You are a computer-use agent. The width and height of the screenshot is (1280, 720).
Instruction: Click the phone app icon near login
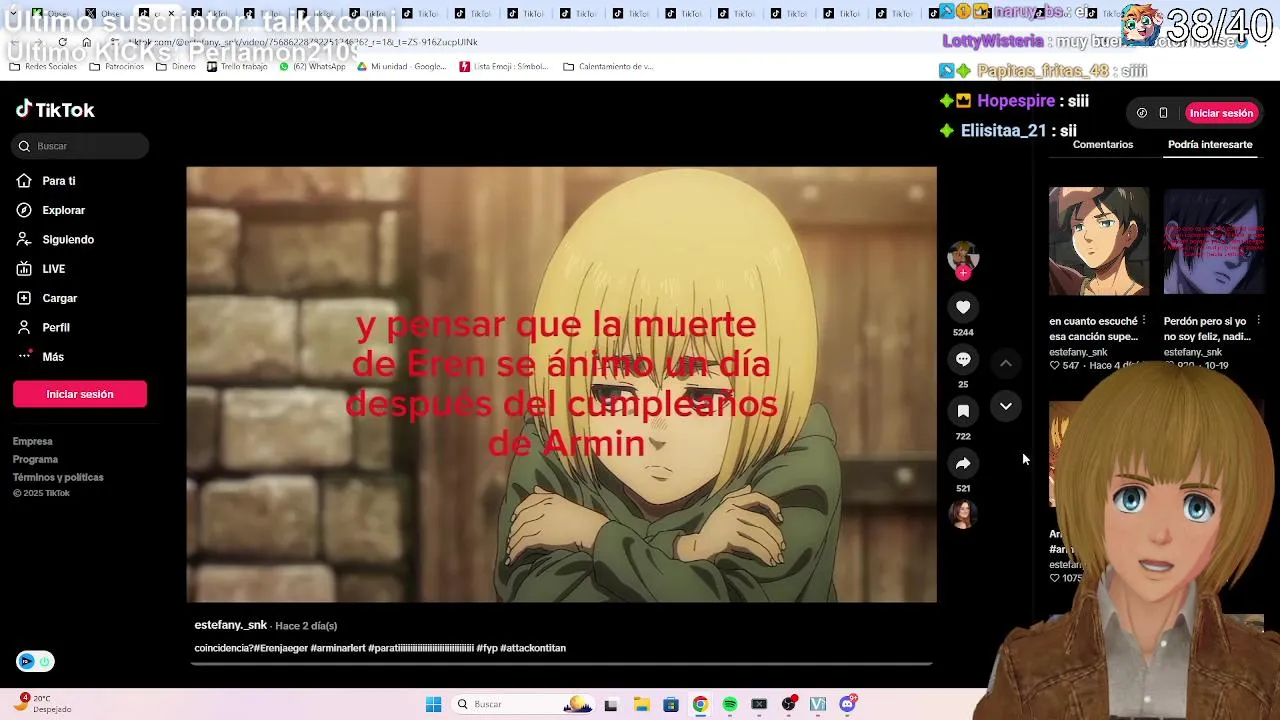tap(1163, 113)
